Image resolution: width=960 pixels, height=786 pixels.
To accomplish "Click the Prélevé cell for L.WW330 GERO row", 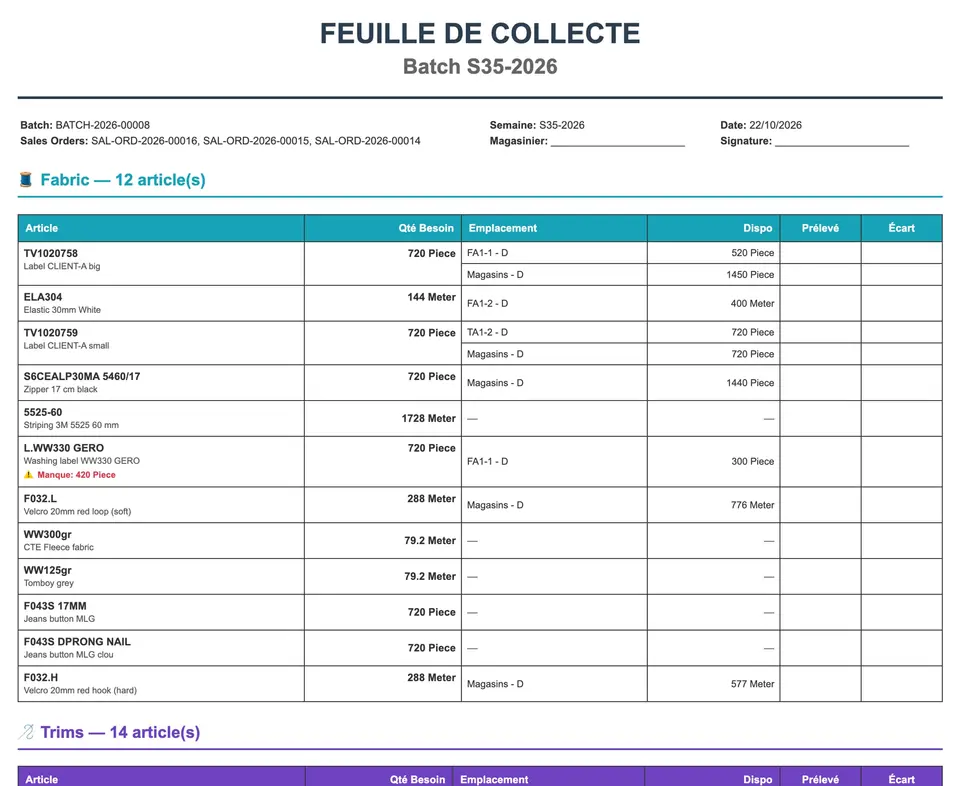I will [x=820, y=462].
